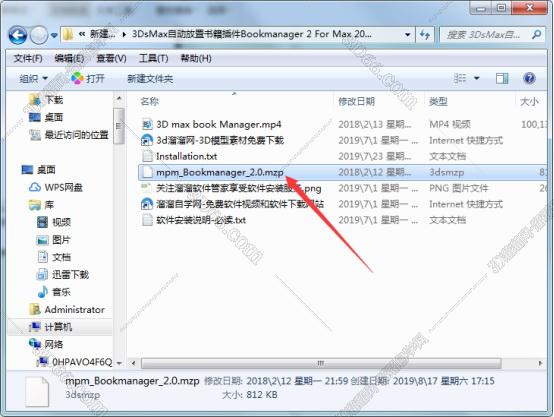Click the 打开 toolbar button
Screen dimensions: 554x417
tap(88, 78)
